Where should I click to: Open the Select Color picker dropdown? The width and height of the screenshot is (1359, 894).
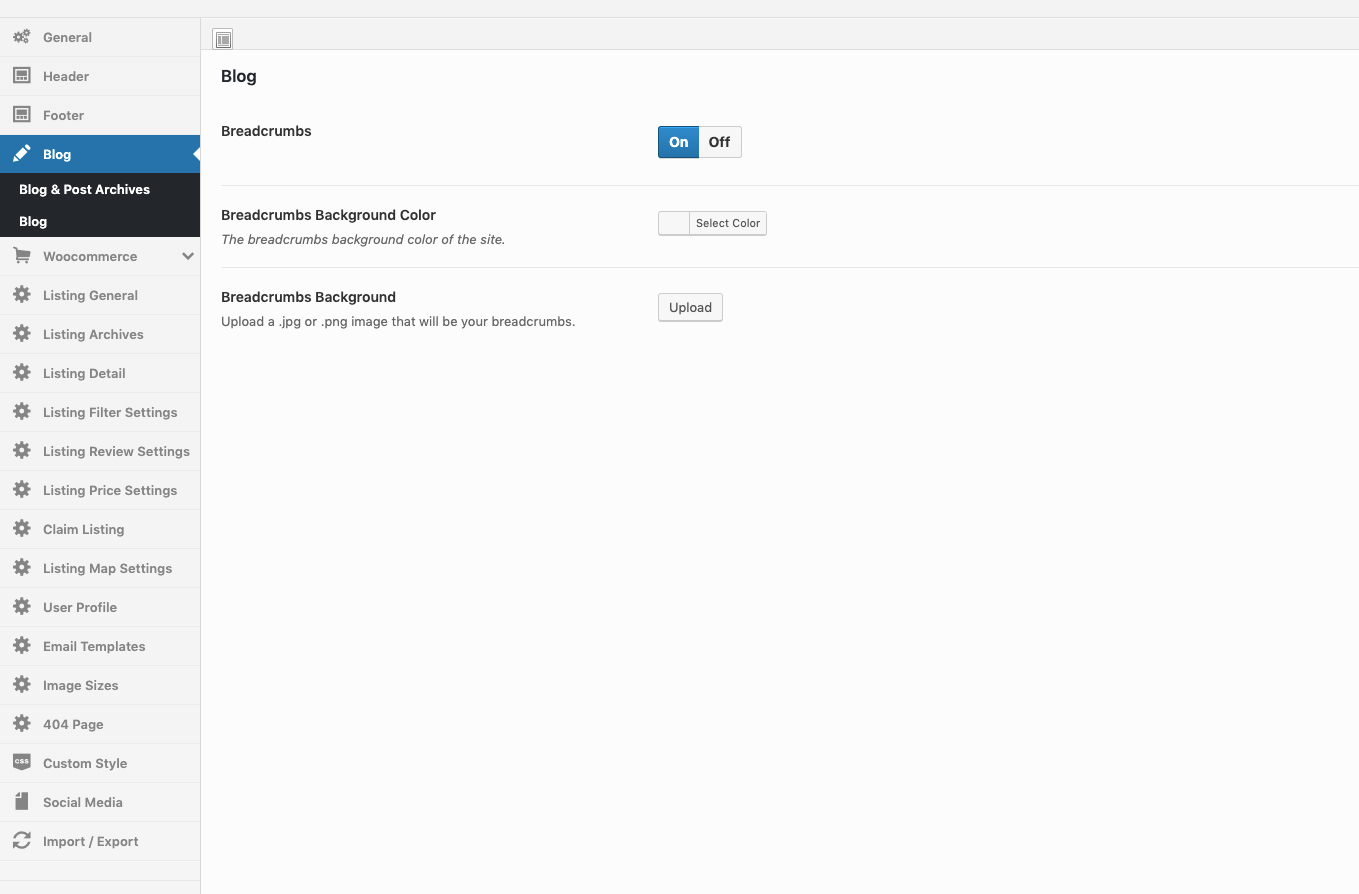728,223
